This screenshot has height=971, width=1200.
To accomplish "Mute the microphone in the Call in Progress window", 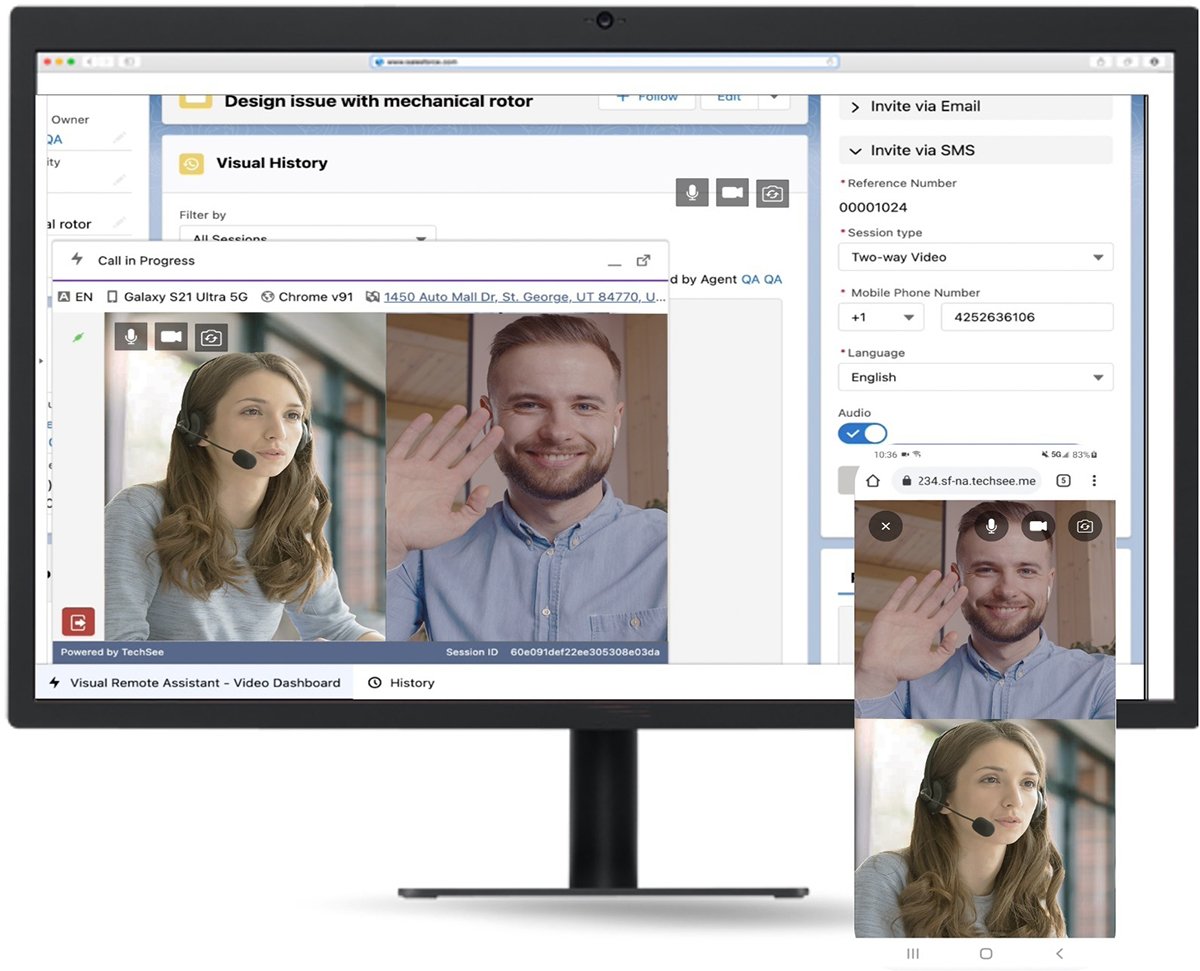I will point(130,337).
